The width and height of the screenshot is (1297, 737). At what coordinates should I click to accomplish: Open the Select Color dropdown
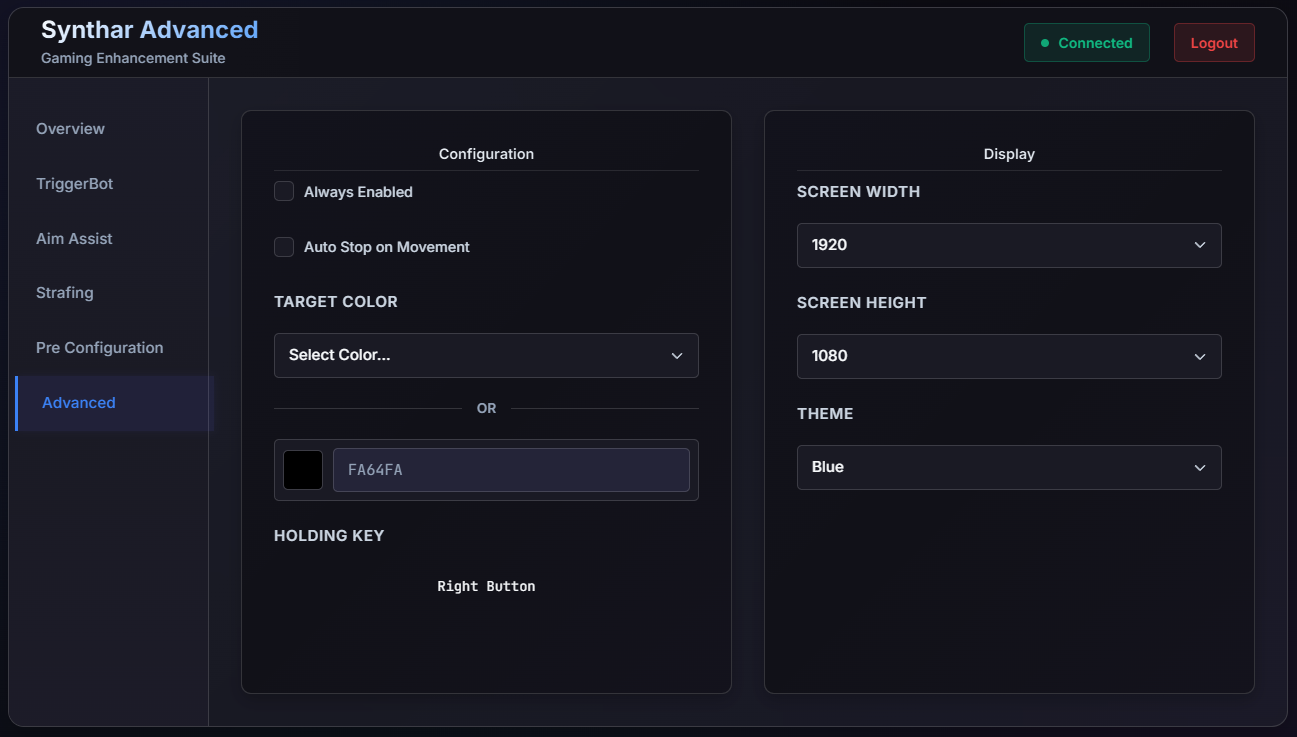point(486,355)
